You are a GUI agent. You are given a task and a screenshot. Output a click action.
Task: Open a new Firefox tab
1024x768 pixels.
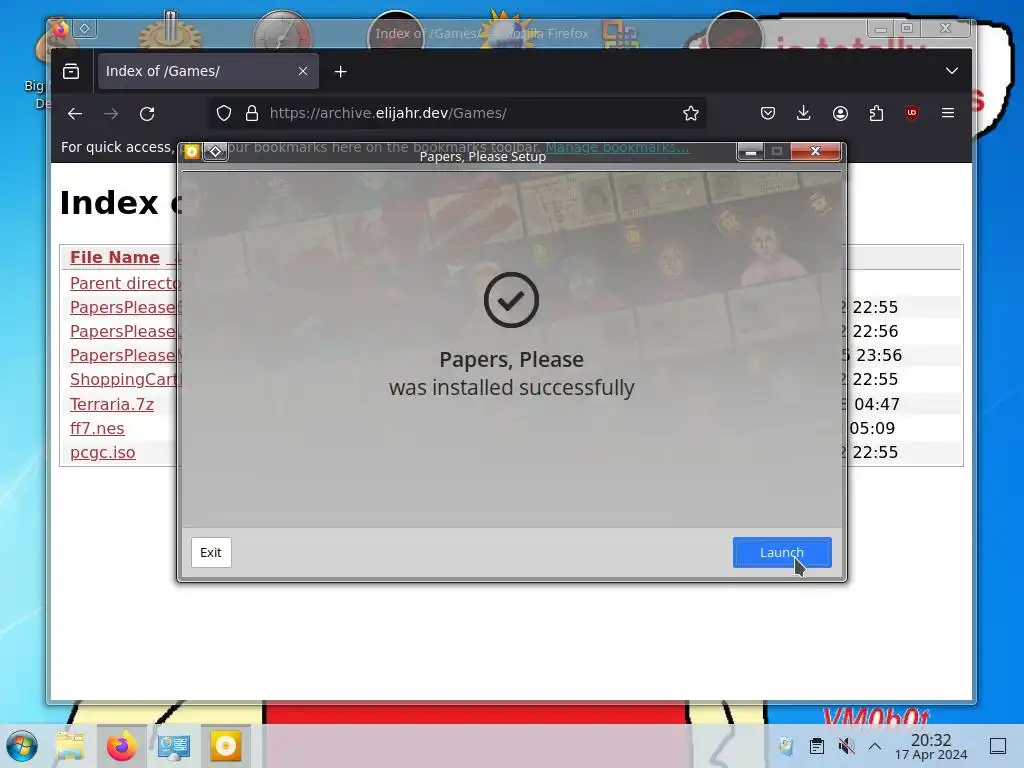tap(340, 71)
